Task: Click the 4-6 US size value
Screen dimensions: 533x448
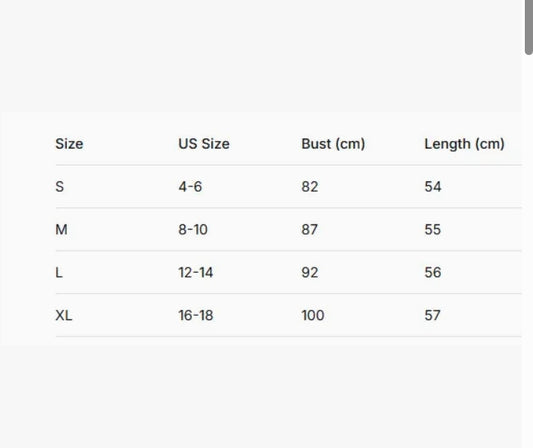Action: click(x=190, y=187)
